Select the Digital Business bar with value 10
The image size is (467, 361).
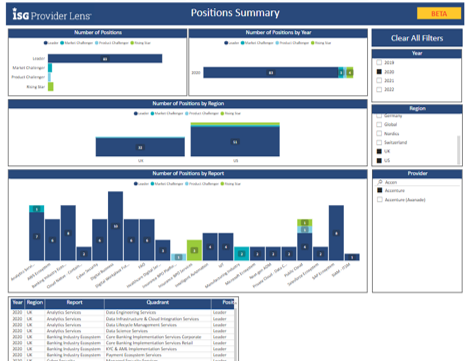pos(115,226)
